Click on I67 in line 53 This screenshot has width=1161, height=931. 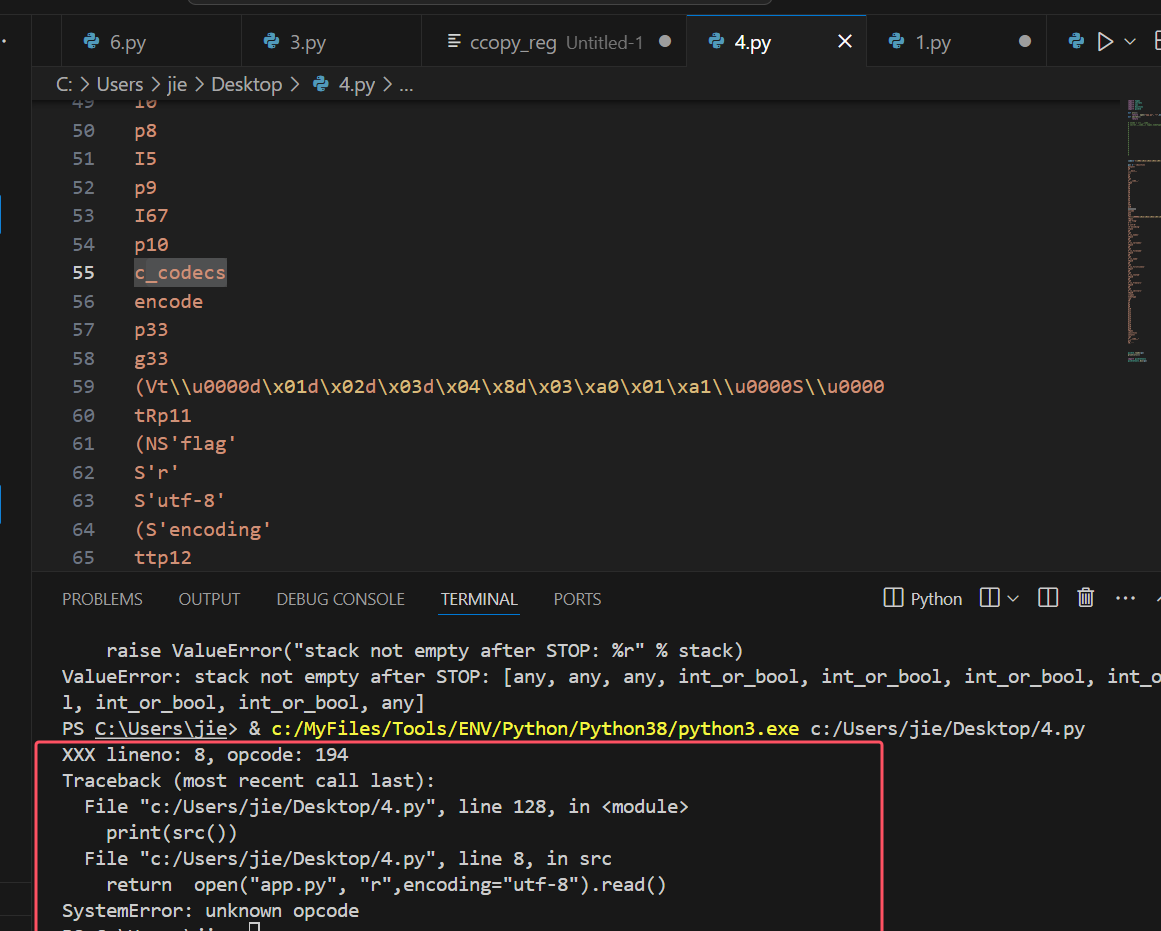(151, 216)
